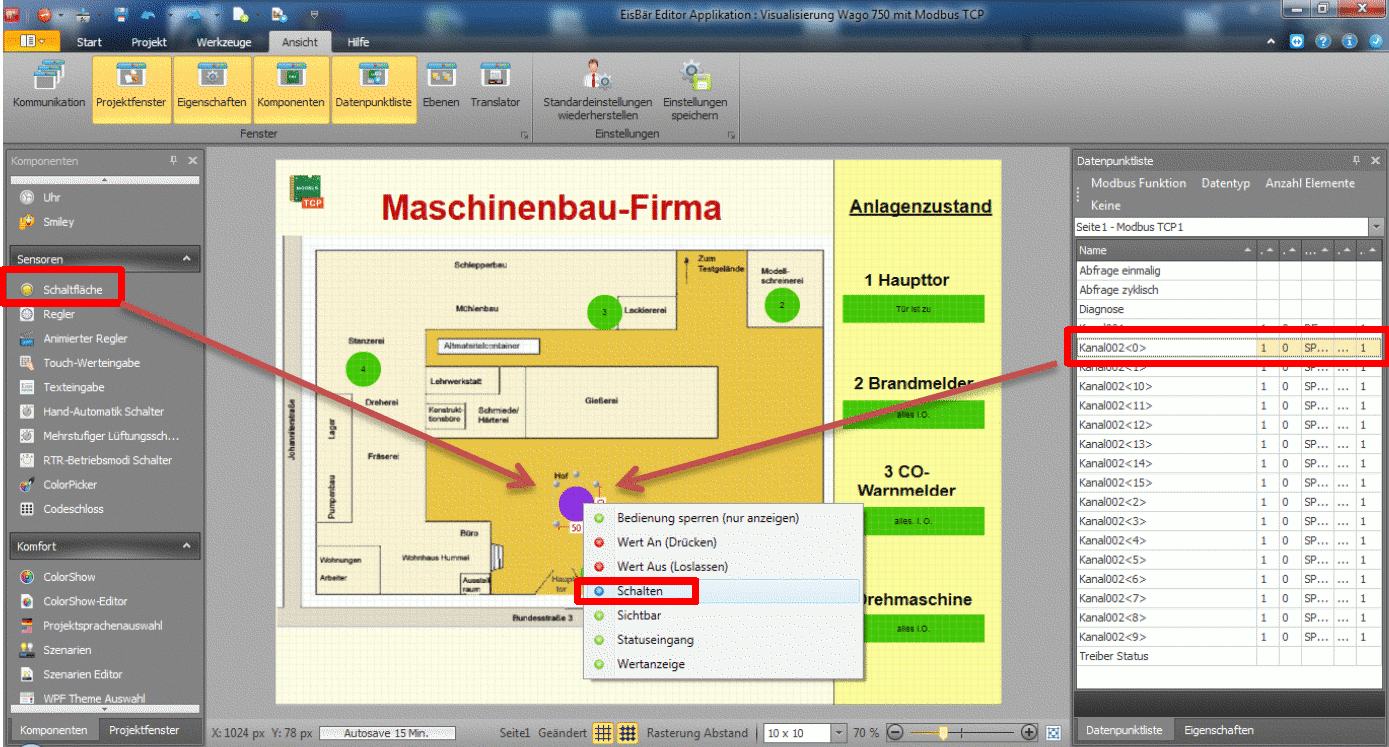Open the orange application menu button

[x=31, y=41]
